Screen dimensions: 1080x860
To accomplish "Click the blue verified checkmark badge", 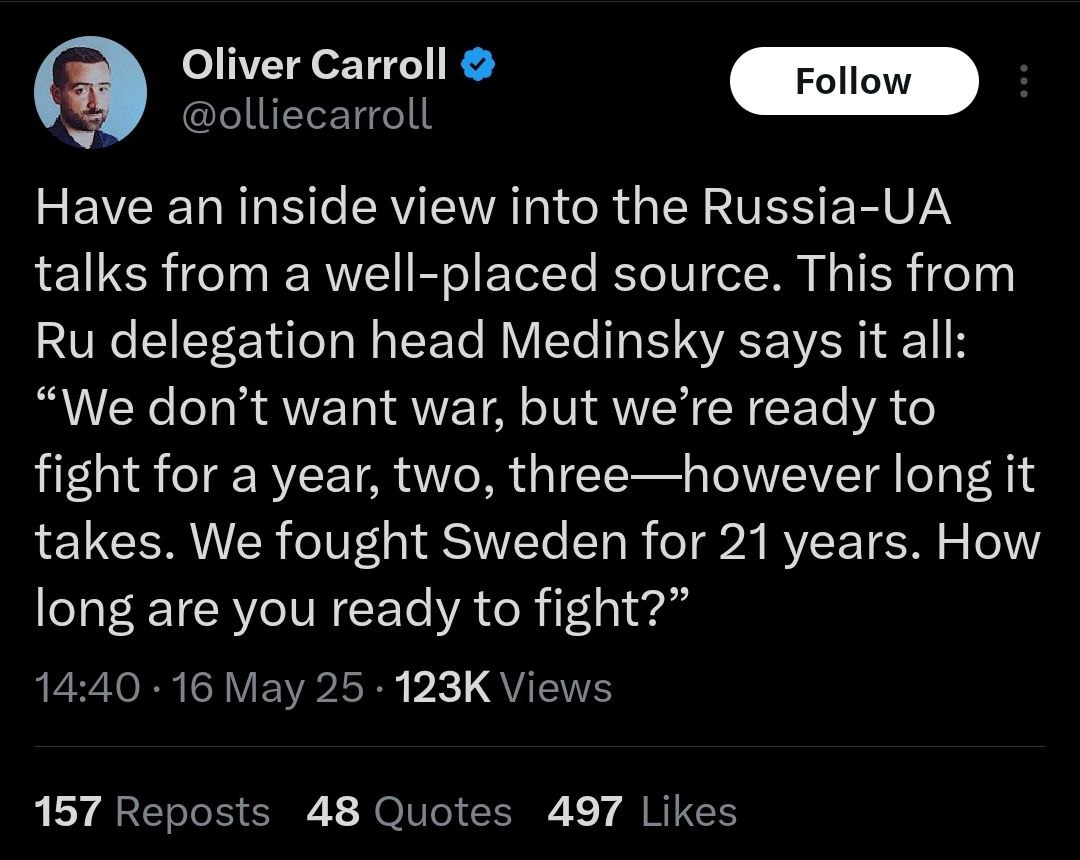I will tap(477, 66).
